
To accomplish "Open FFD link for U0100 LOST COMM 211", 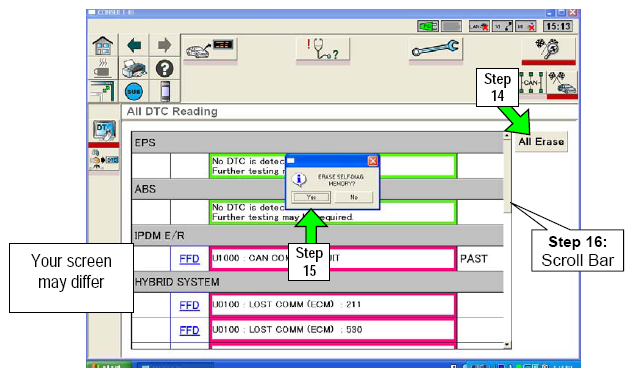I will (189, 305).
